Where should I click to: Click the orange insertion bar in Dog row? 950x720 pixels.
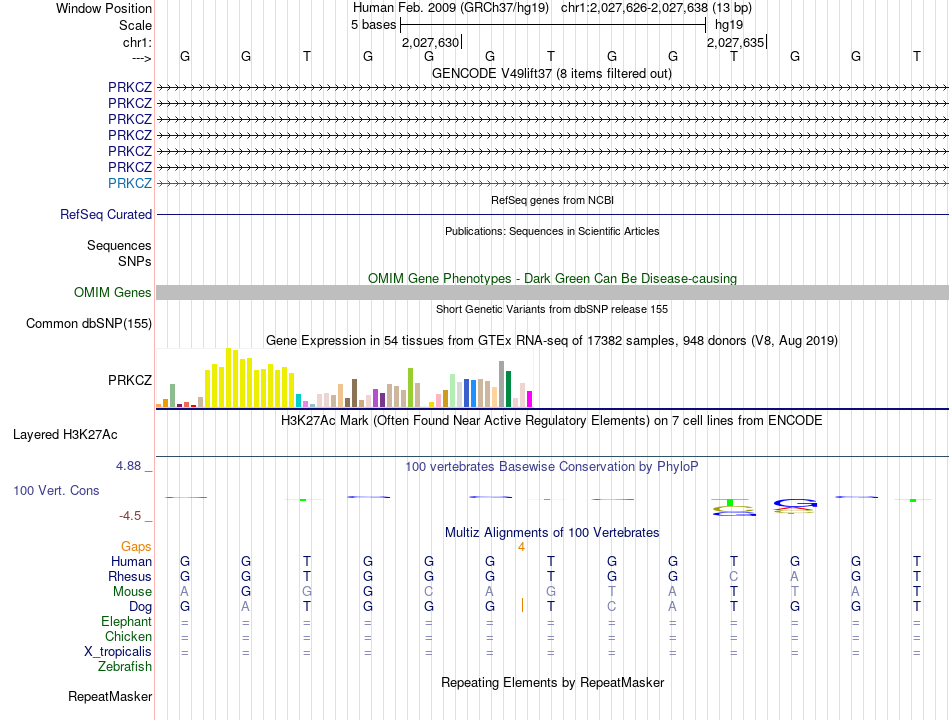tap(522, 605)
